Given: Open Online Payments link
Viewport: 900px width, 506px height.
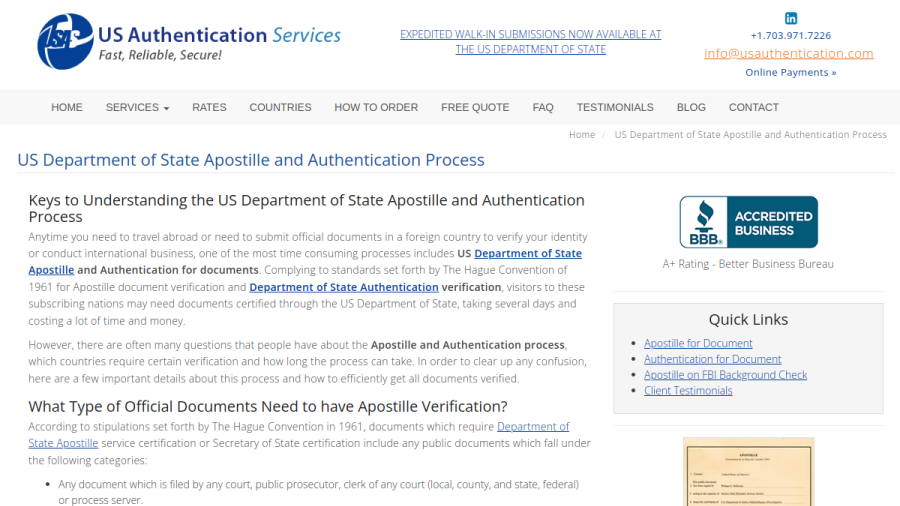Looking at the screenshot, I should (790, 72).
